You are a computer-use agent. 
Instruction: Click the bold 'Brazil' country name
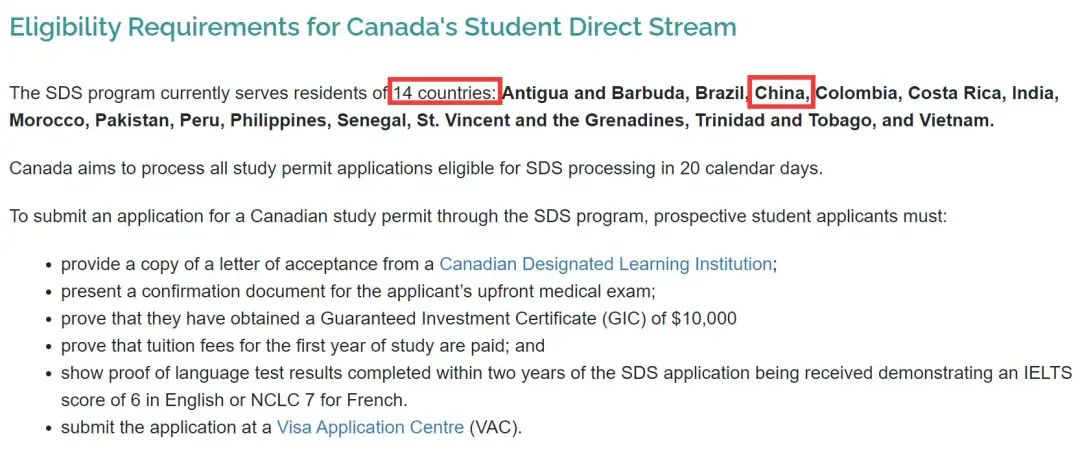(720, 94)
